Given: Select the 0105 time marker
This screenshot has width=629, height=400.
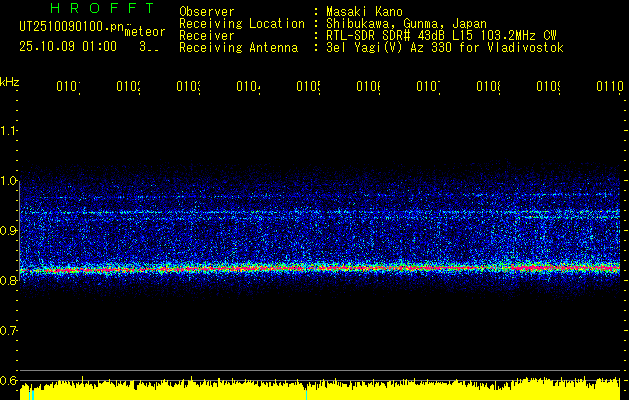Looking at the screenshot, I should pos(307,87).
